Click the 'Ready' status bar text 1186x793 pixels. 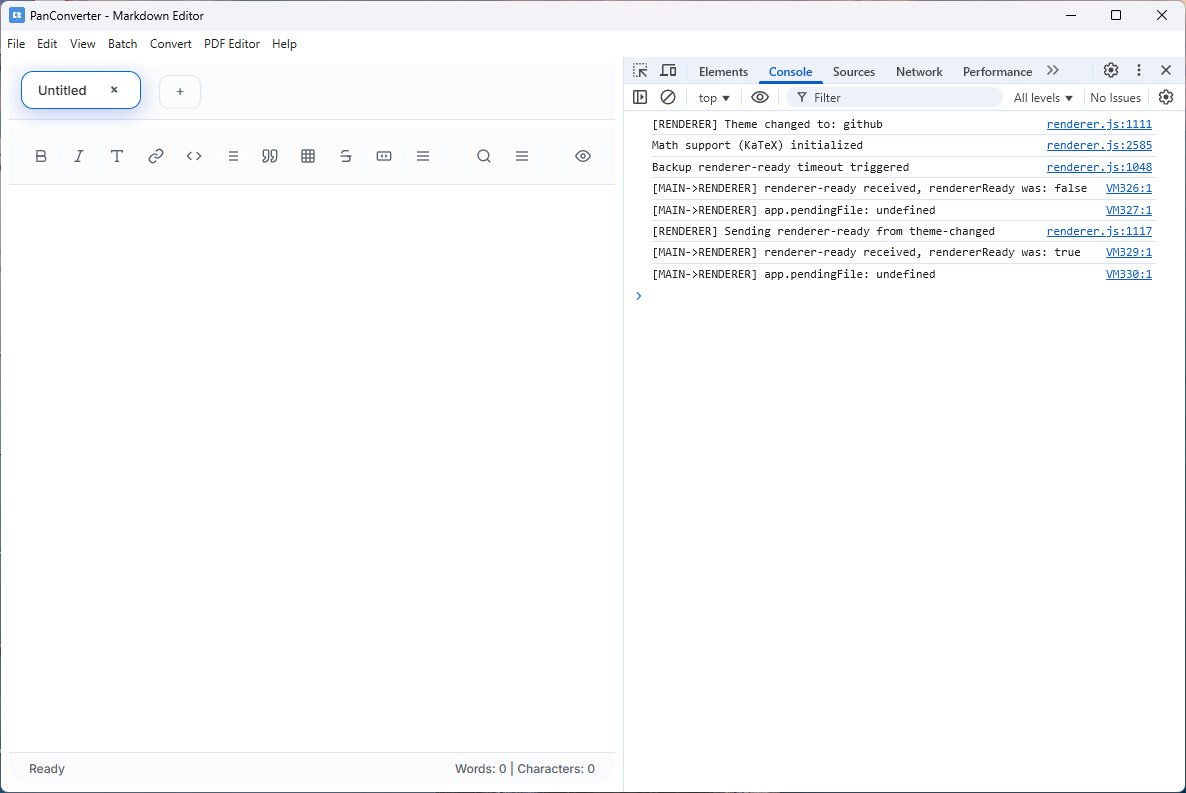coord(47,769)
